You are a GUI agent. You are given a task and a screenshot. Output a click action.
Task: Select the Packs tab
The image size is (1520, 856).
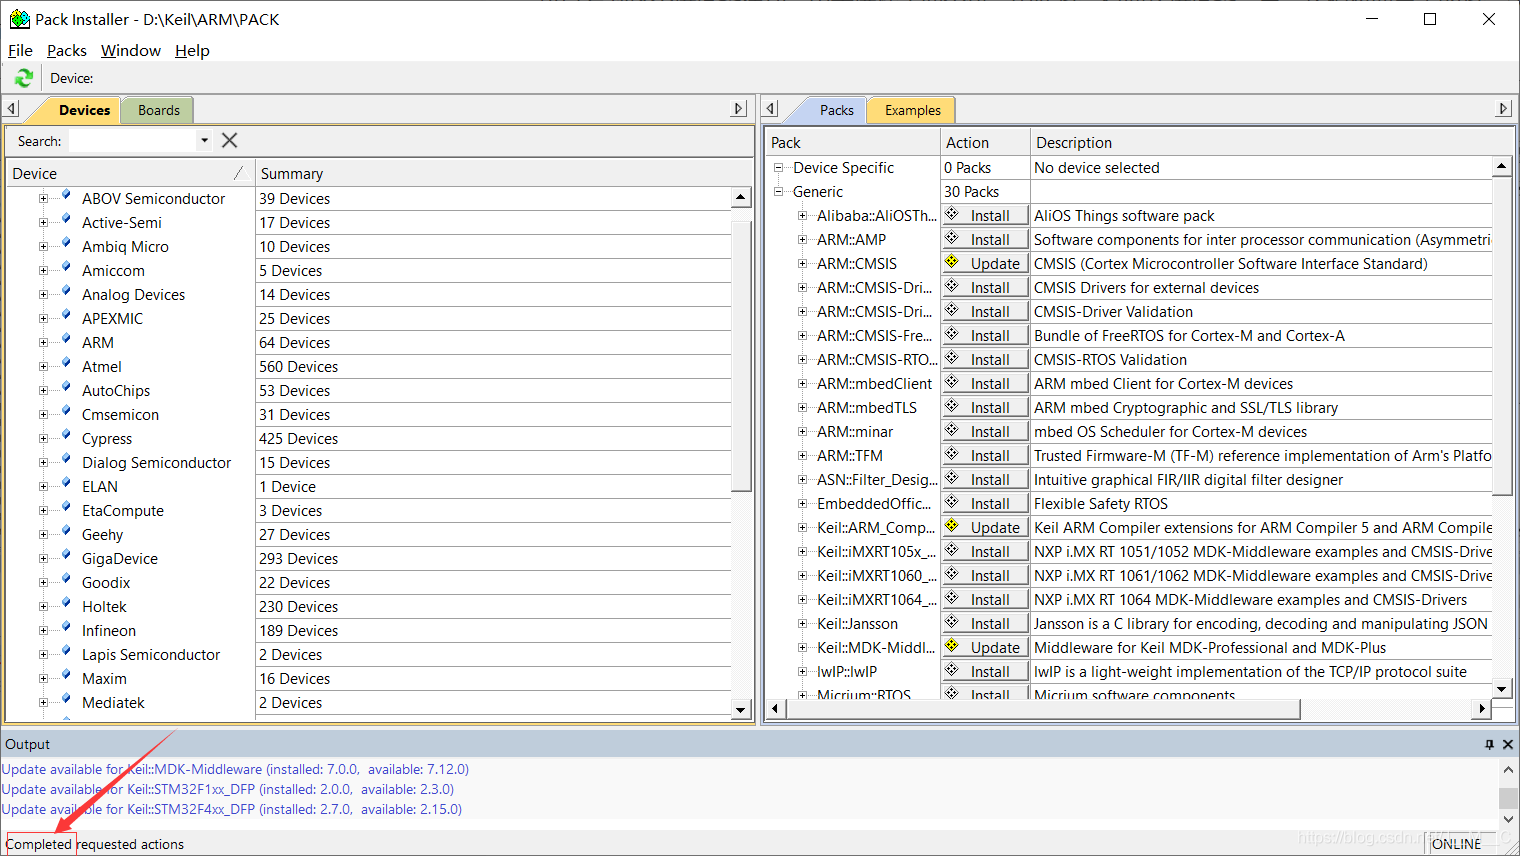click(836, 110)
